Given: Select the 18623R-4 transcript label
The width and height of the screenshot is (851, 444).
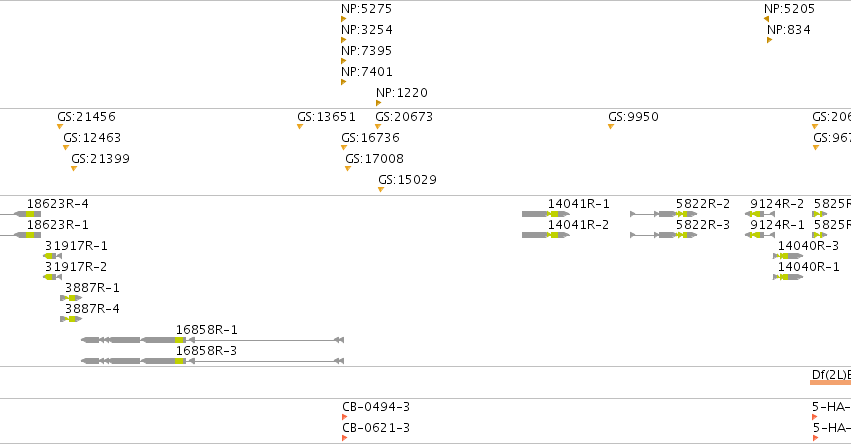Looking at the screenshot, I should [58, 204].
